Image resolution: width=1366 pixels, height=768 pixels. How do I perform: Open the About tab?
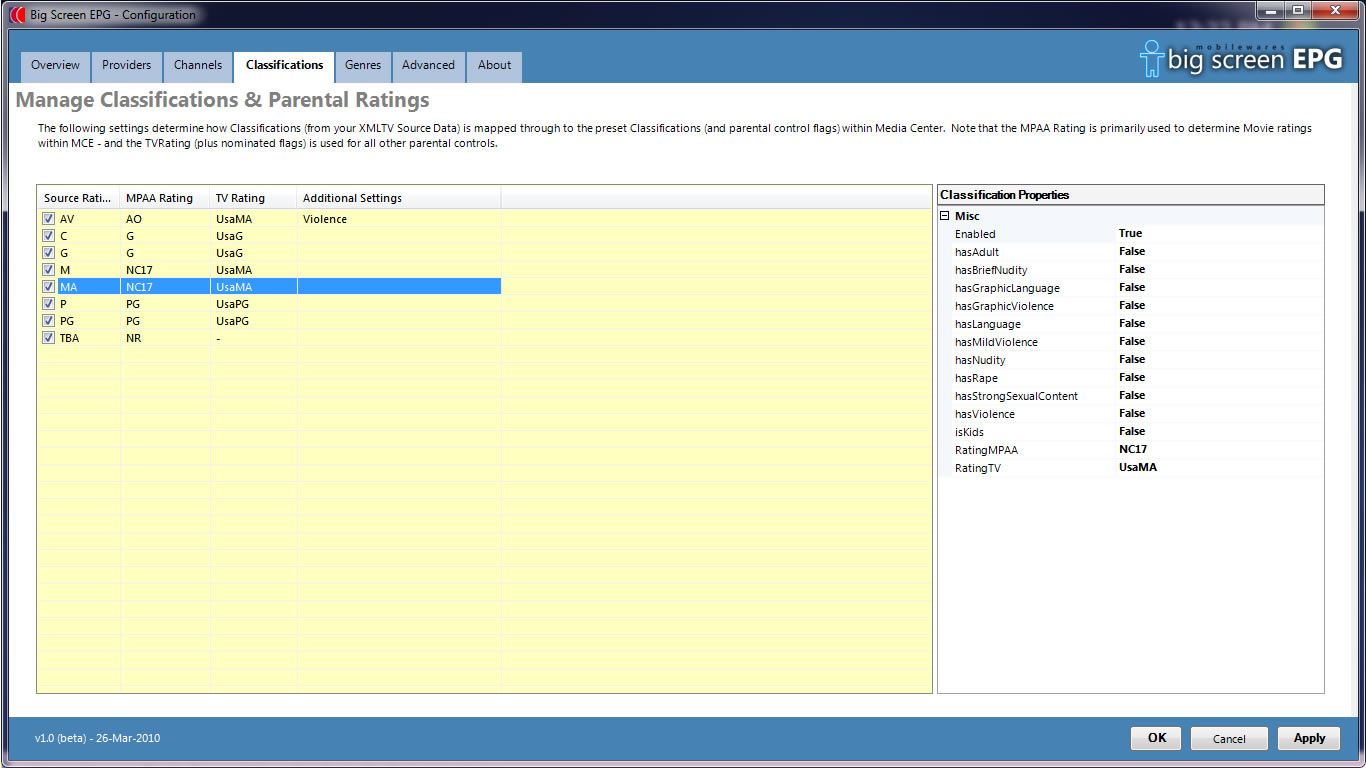point(494,66)
